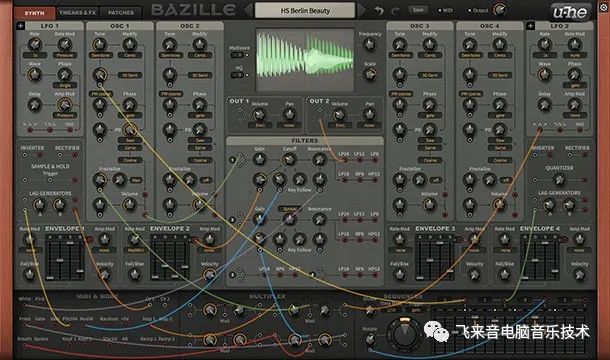The width and height of the screenshot is (610, 360).
Task: Click the plus icon beside LFO 1
Action: (x=21, y=26)
